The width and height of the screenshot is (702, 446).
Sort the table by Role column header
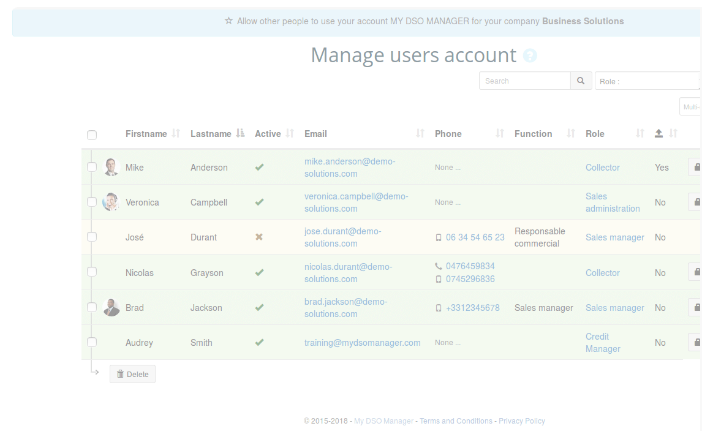(x=595, y=134)
